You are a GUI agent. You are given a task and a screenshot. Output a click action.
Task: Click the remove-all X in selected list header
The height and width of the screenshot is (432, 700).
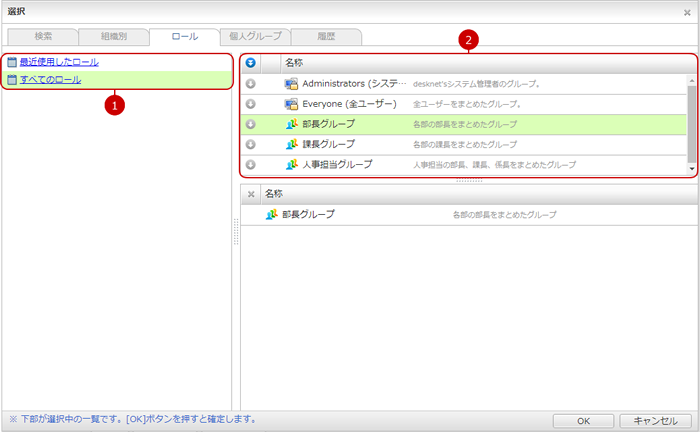pyautogui.click(x=251, y=193)
